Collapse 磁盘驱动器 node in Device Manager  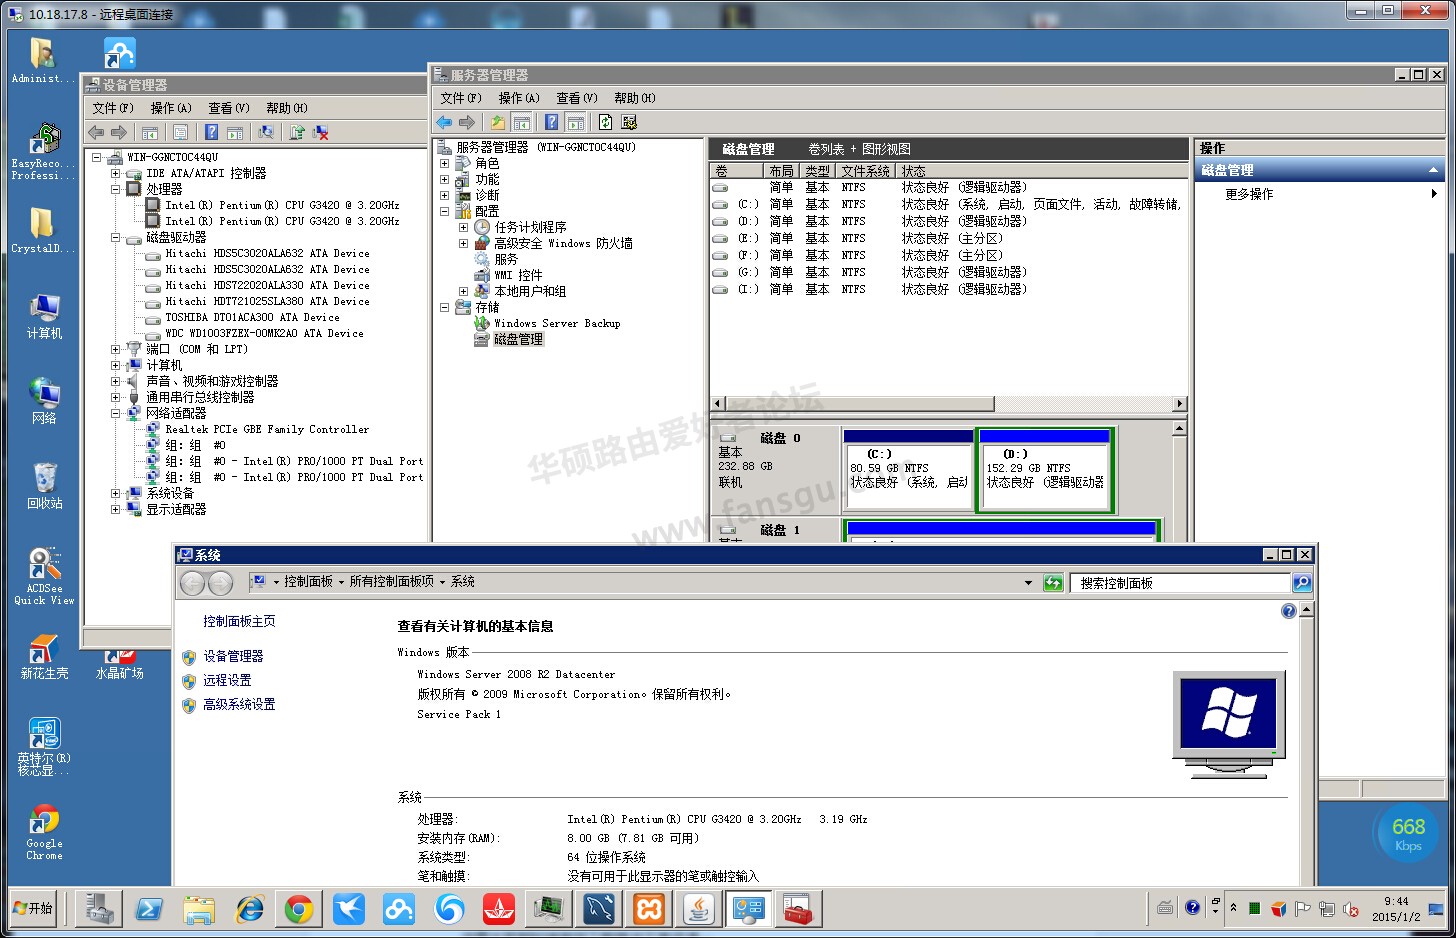pyautogui.click(x=116, y=238)
